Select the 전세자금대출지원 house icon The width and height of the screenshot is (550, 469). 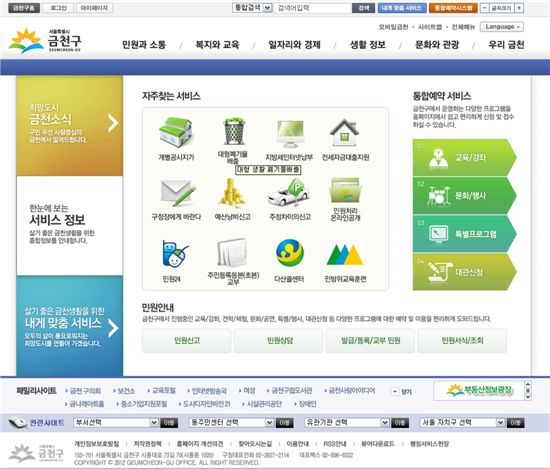pos(345,133)
